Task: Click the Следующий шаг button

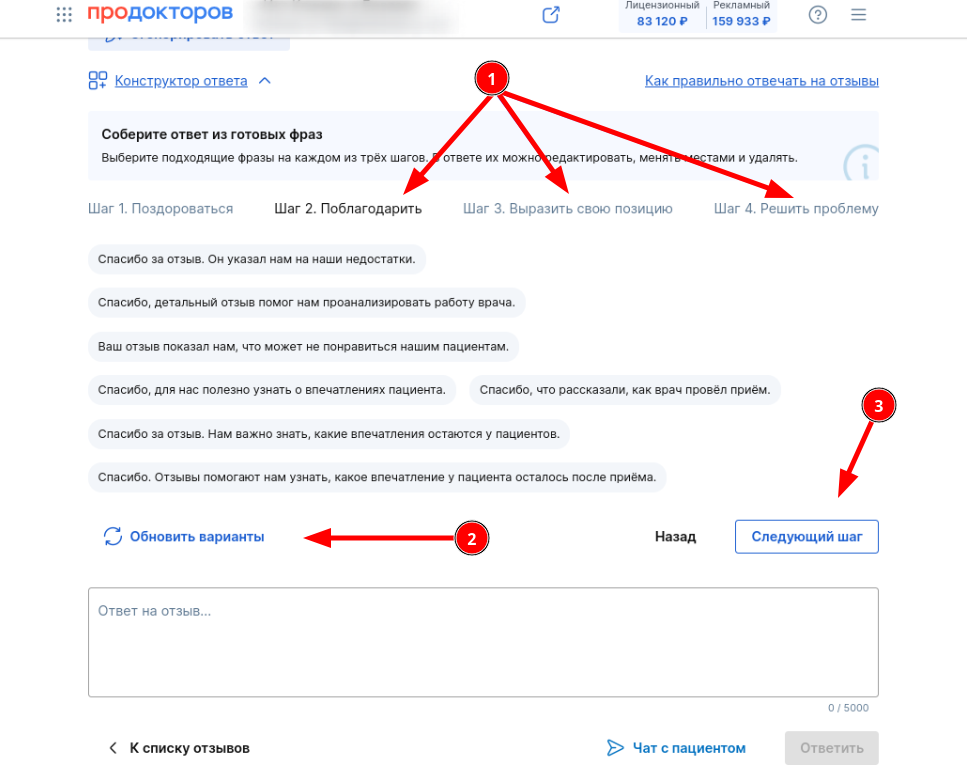Action: coord(807,536)
